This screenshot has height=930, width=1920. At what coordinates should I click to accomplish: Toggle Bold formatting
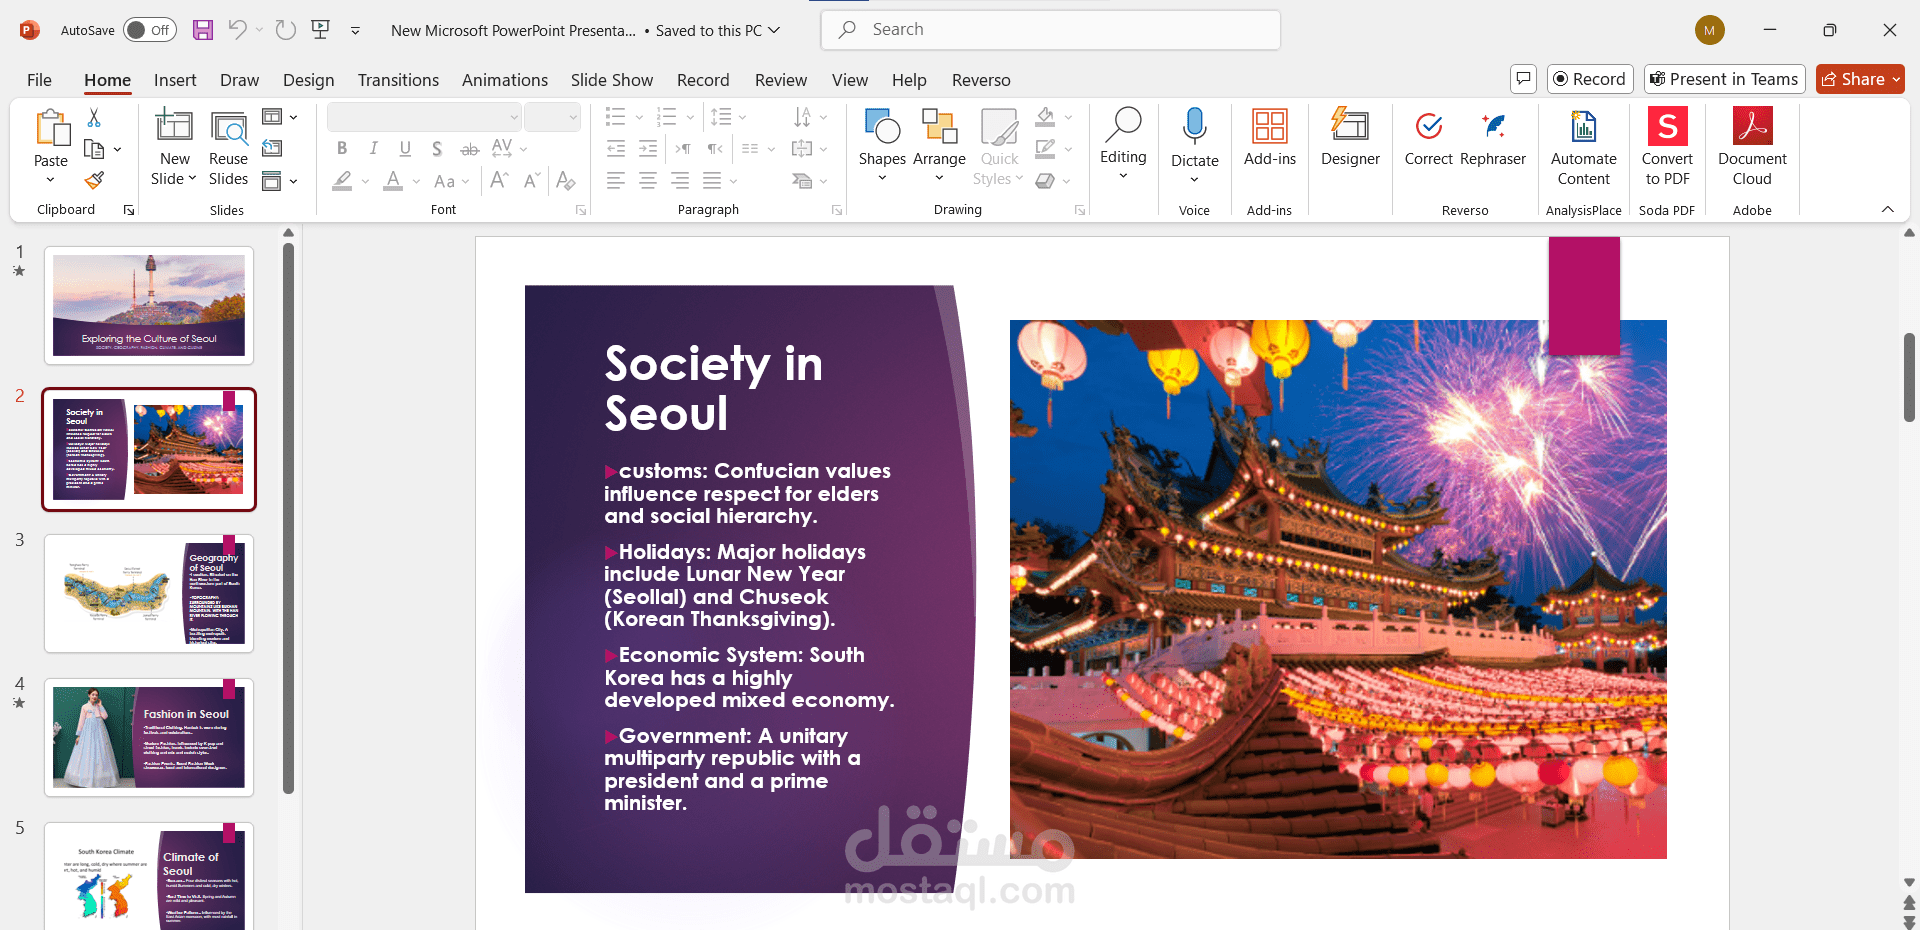(x=342, y=149)
